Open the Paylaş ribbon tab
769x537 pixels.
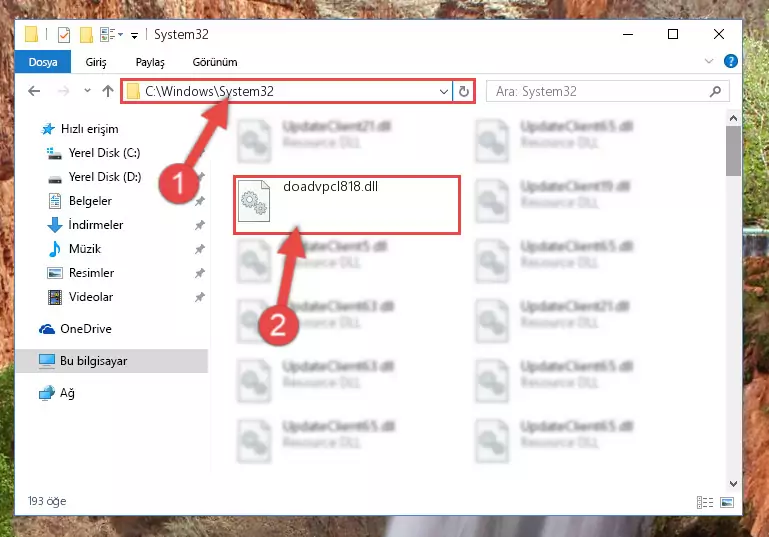150,62
